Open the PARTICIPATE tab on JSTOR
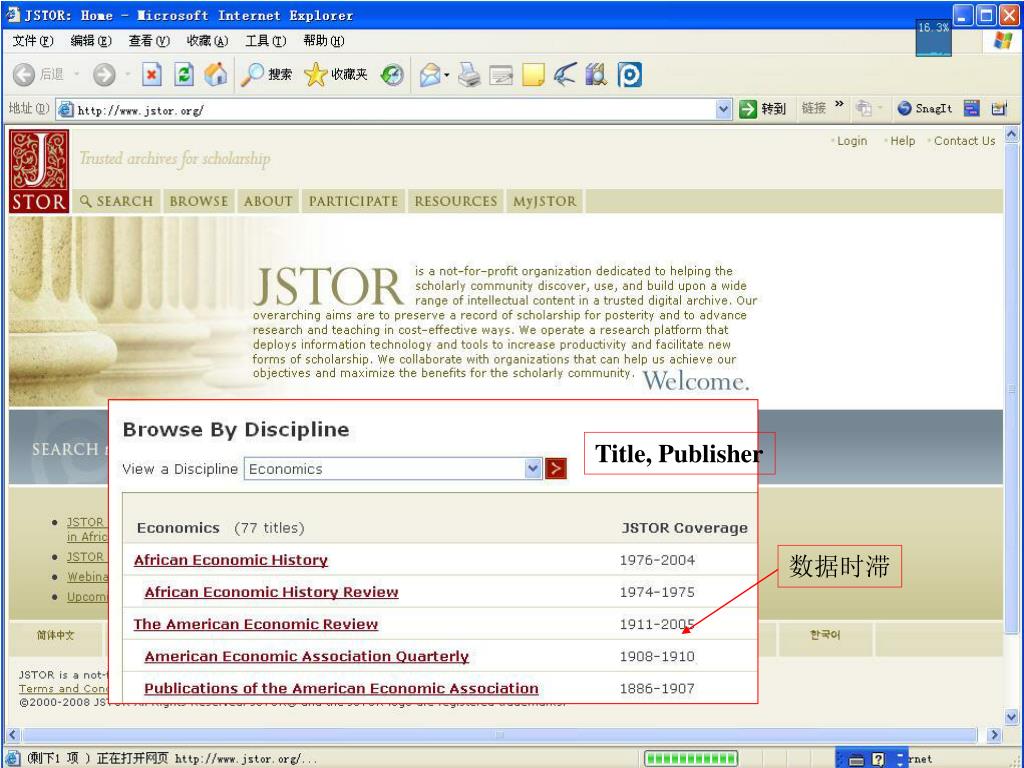The width and height of the screenshot is (1024, 768). (x=353, y=201)
